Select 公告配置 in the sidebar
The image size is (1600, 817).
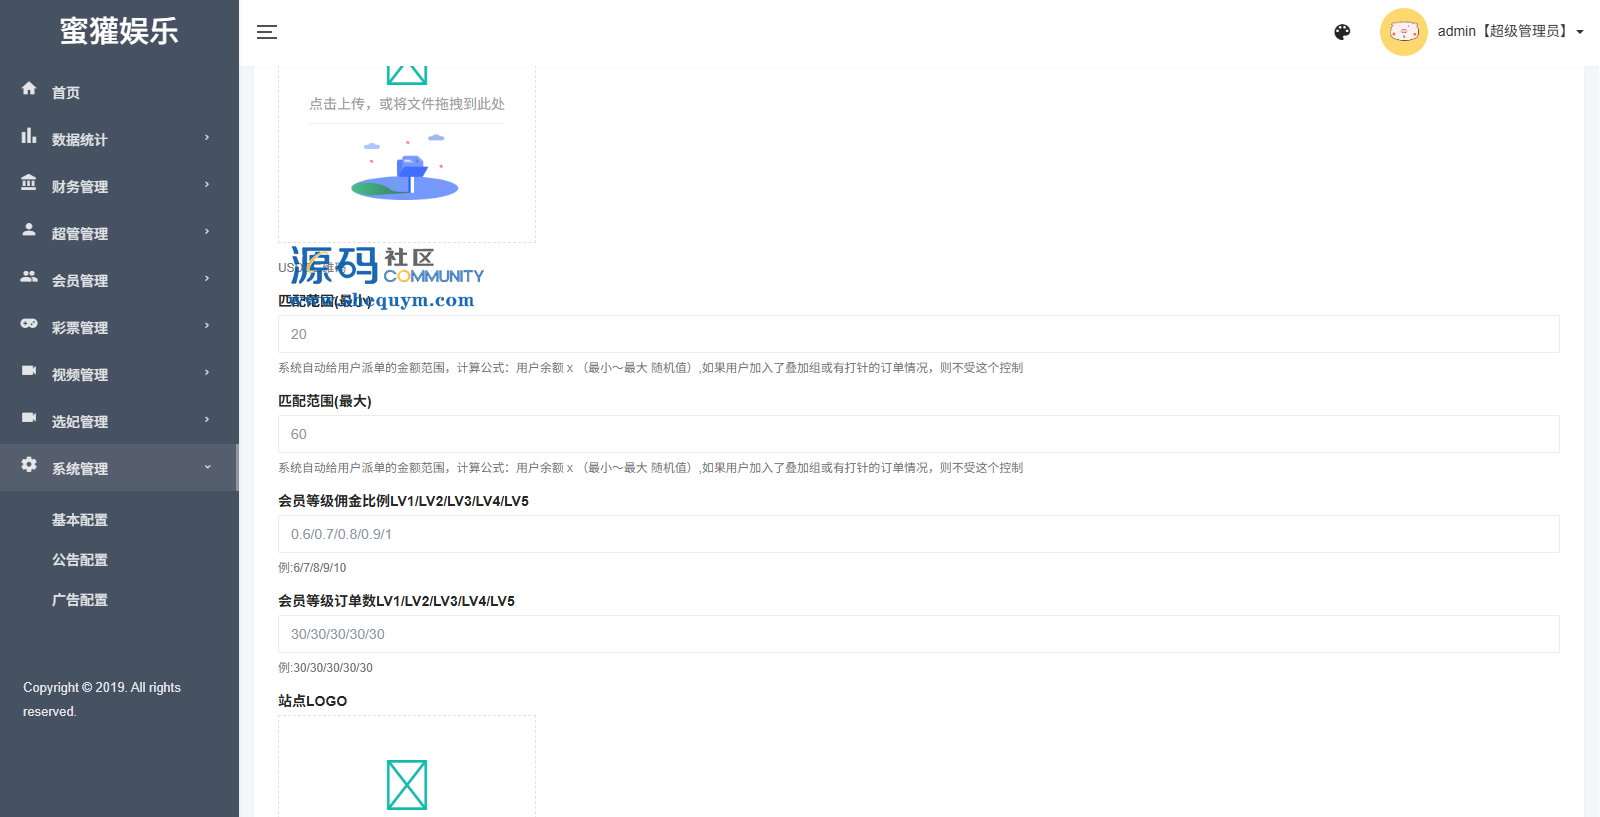coord(80,560)
